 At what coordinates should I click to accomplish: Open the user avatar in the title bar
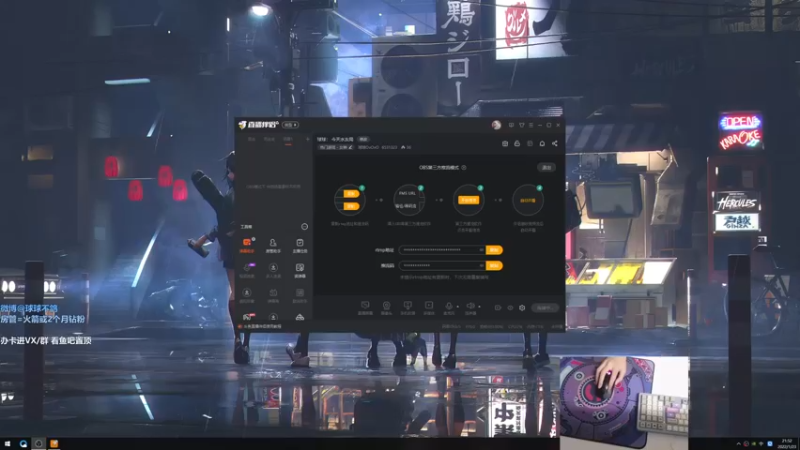tap(496, 125)
